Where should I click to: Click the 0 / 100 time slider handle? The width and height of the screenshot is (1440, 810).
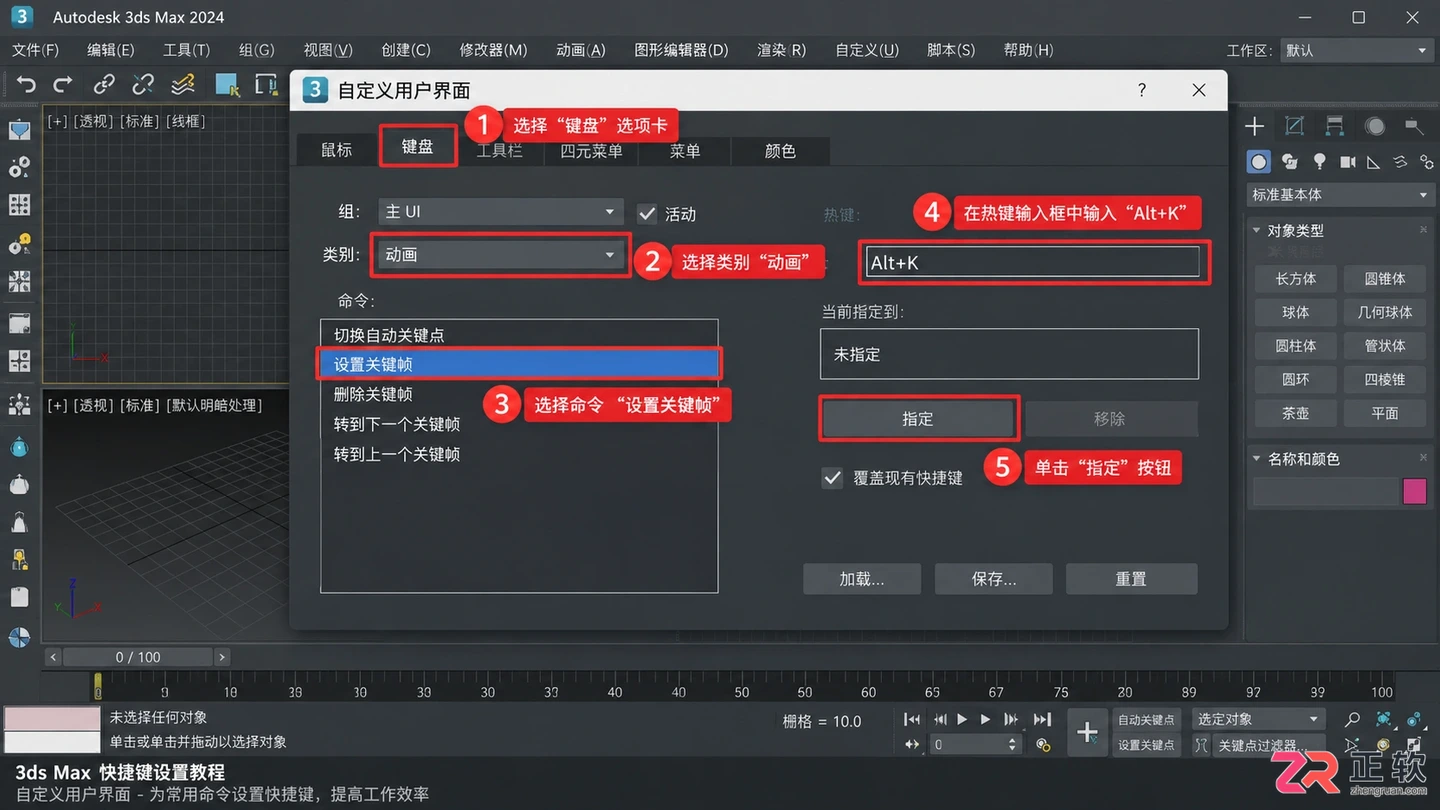click(137, 657)
